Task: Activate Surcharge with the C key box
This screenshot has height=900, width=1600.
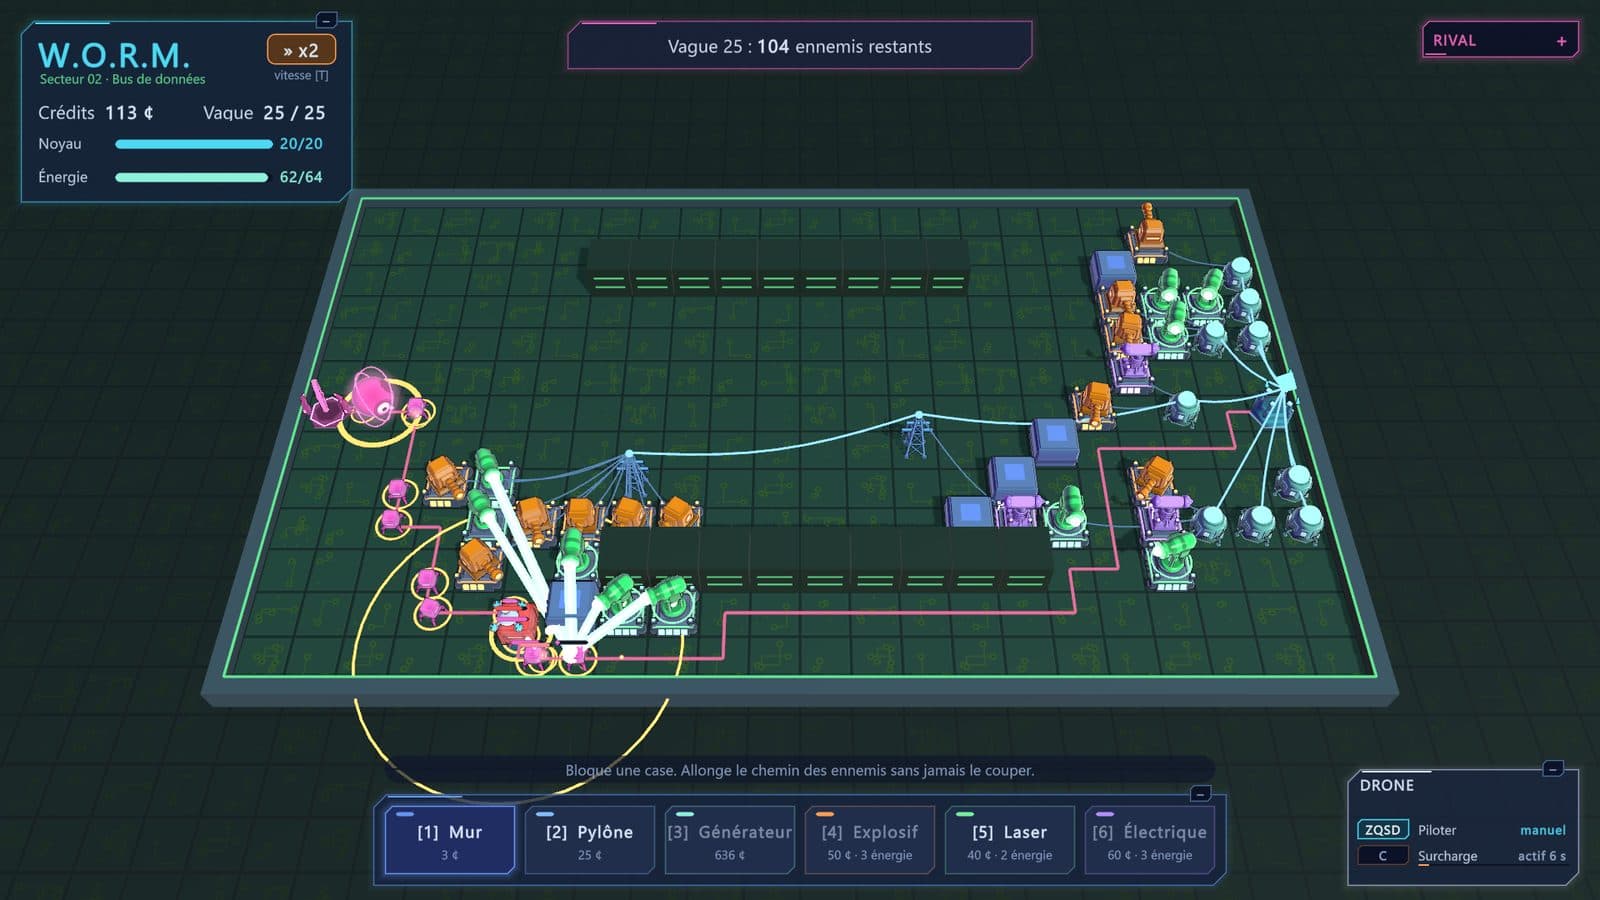Action: coord(1383,856)
